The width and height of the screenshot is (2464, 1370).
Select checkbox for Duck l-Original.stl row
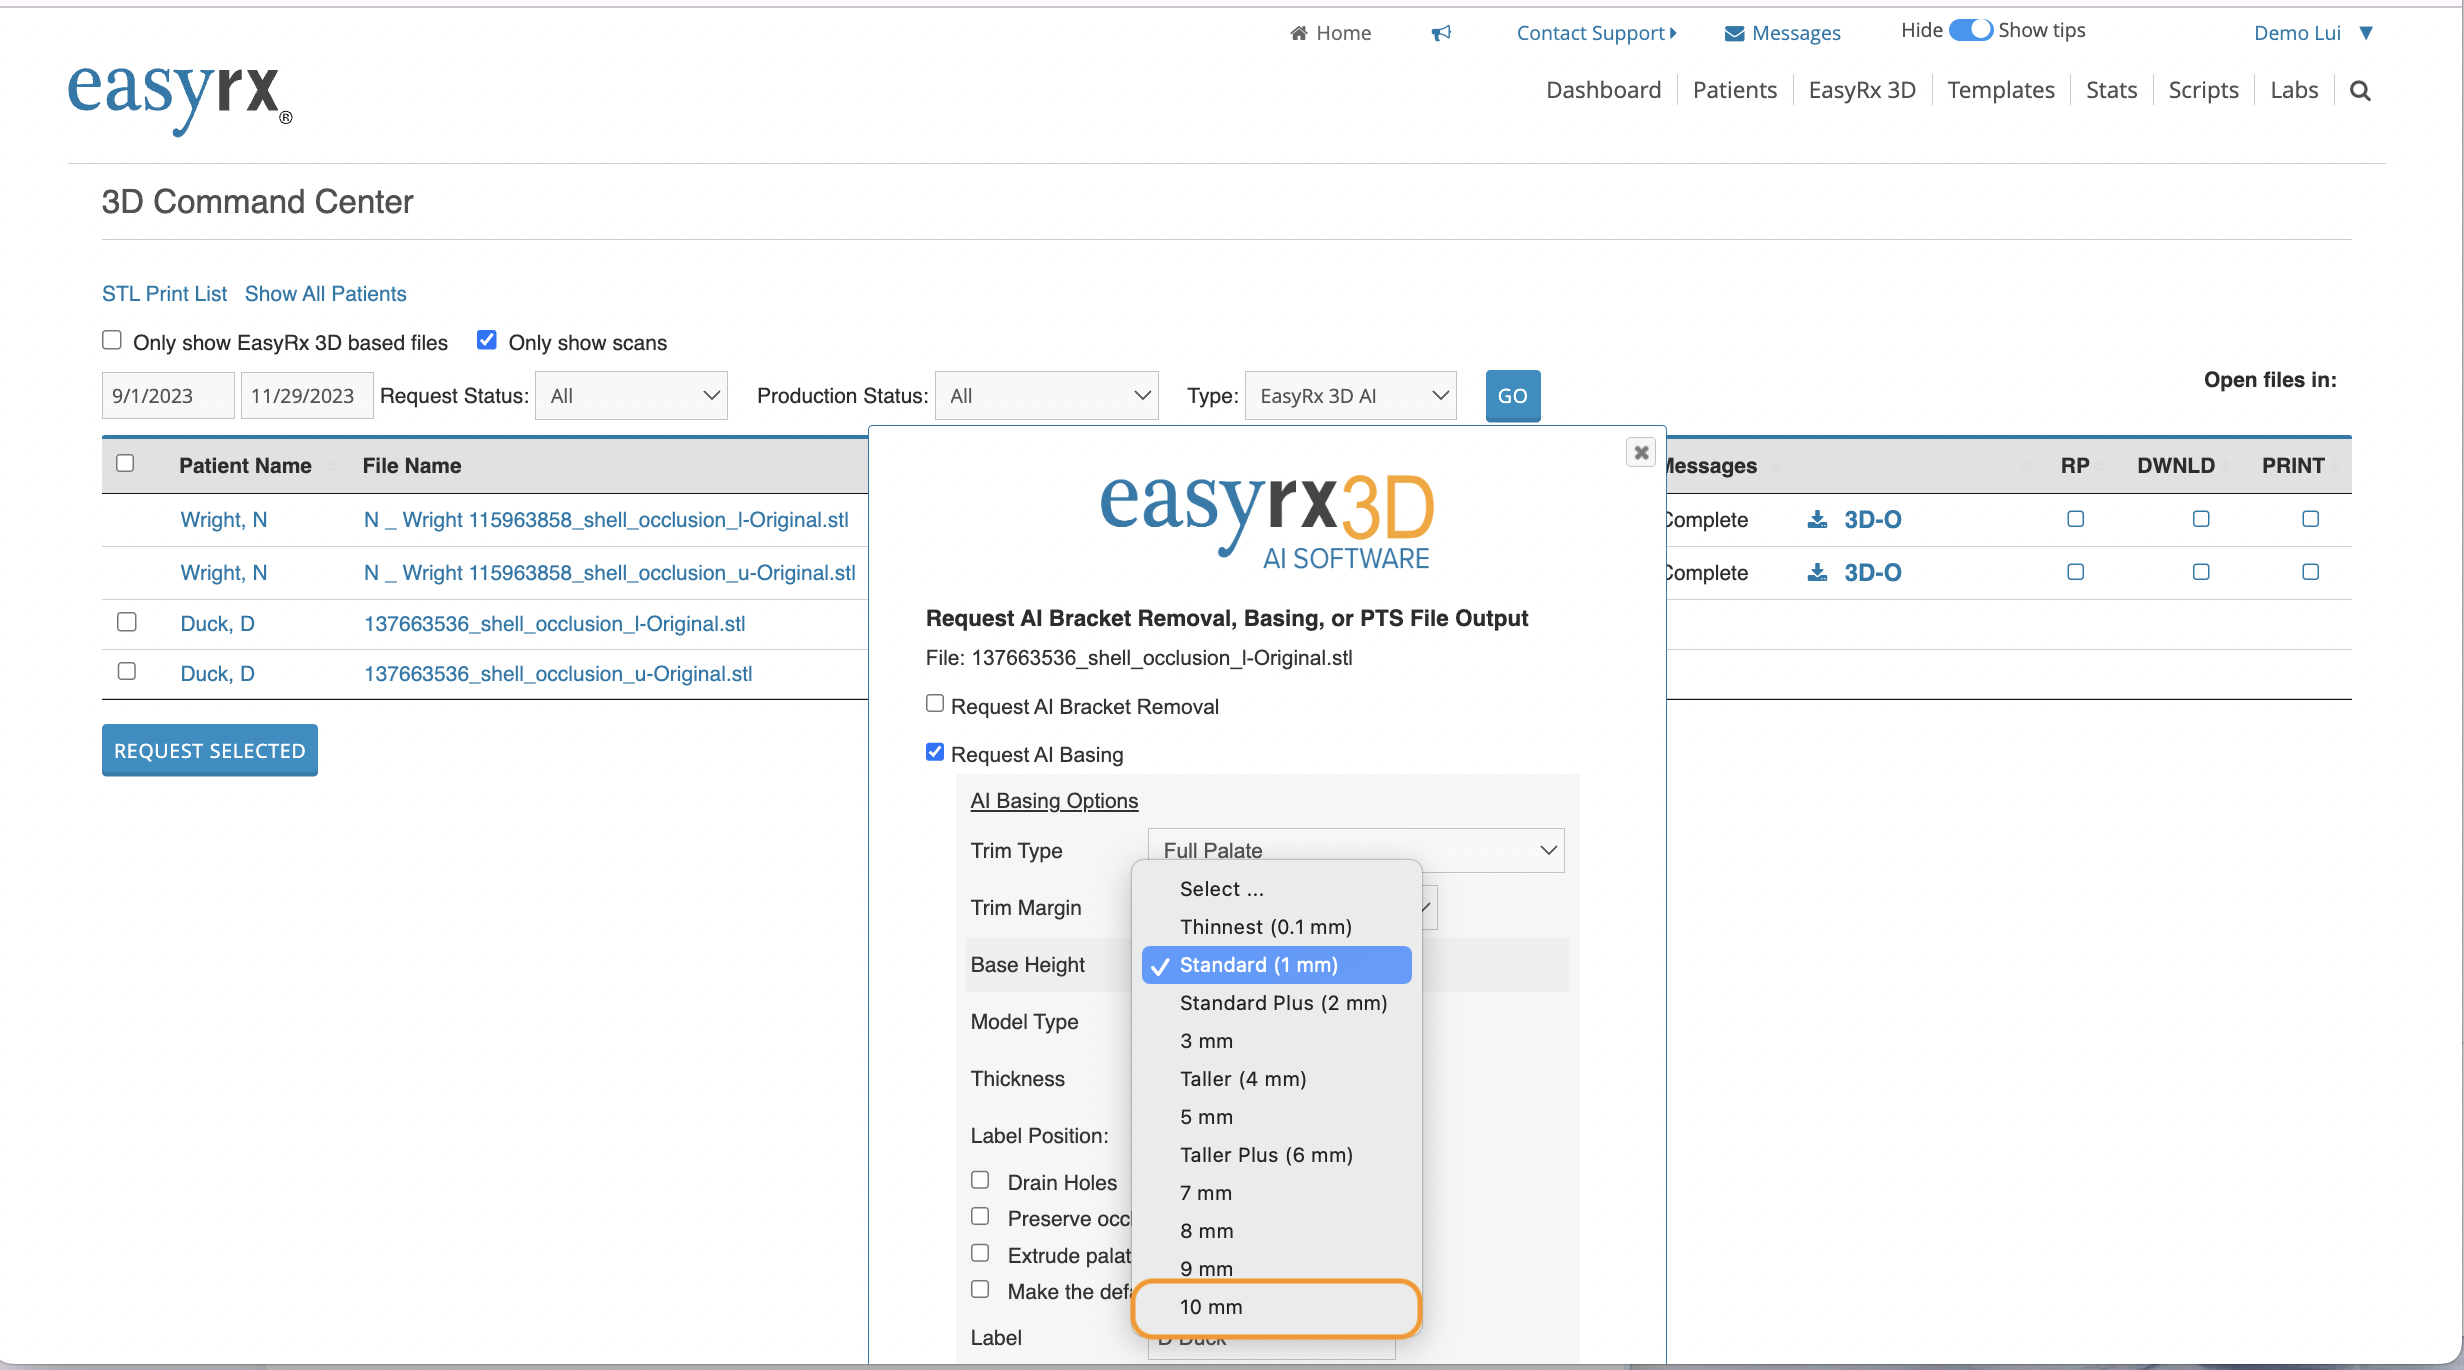(x=127, y=622)
